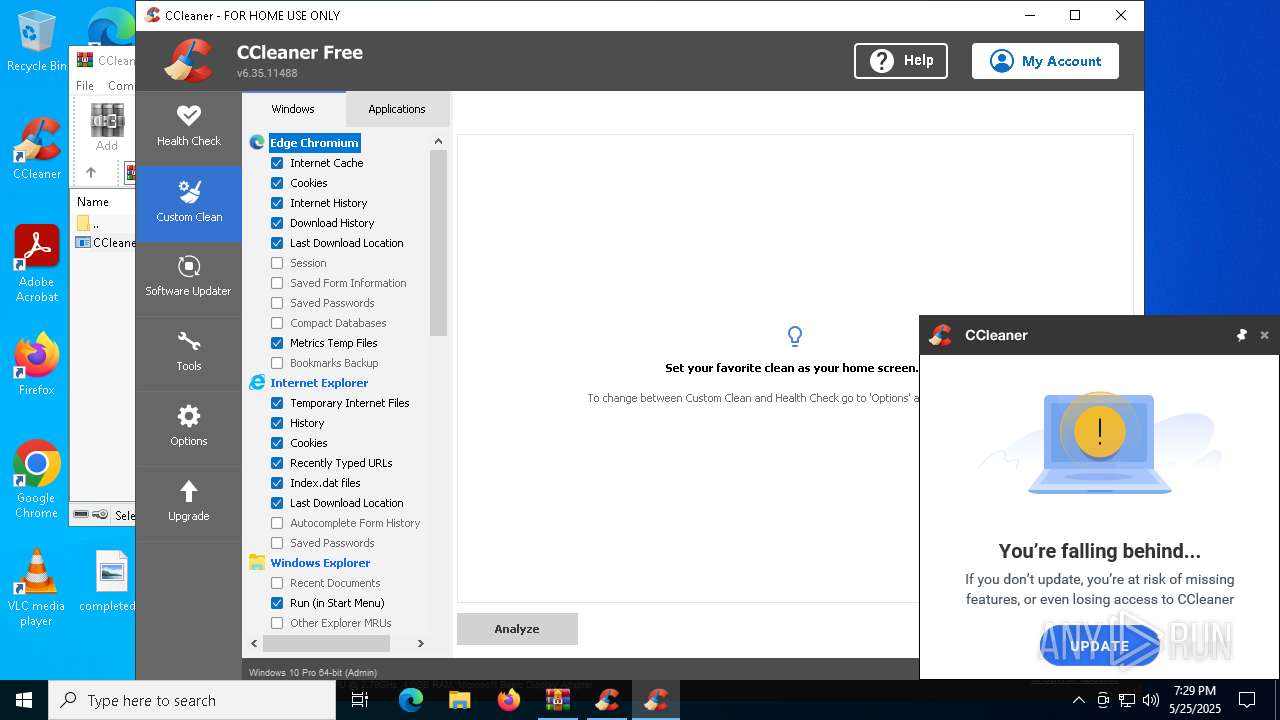This screenshot has height=720, width=1280.
Task: Open File Explorer from the taskbar
Action: (459, 700)
